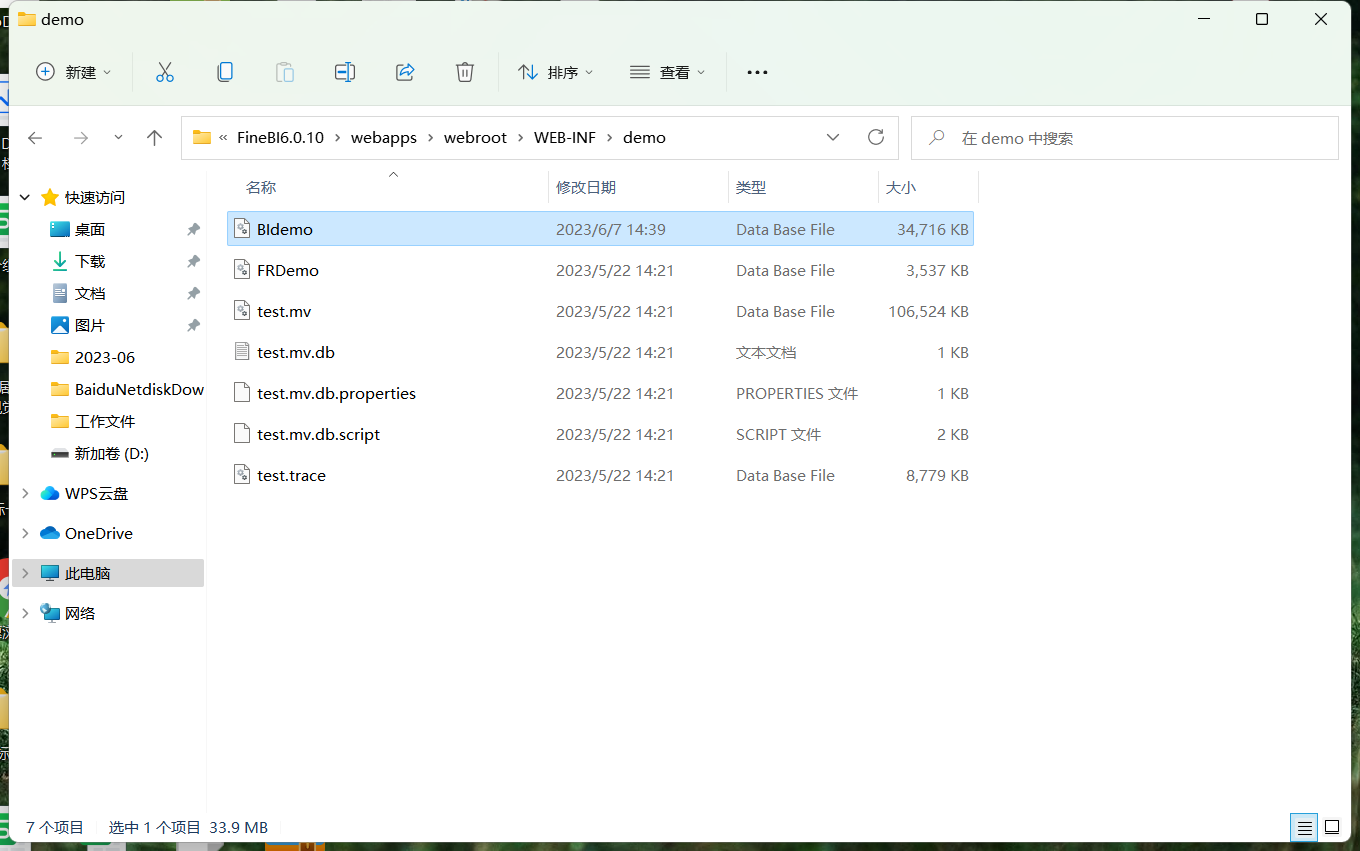Collapse the 快速访问 tree node
The image size is (1360, 851).
click(25, 197)
